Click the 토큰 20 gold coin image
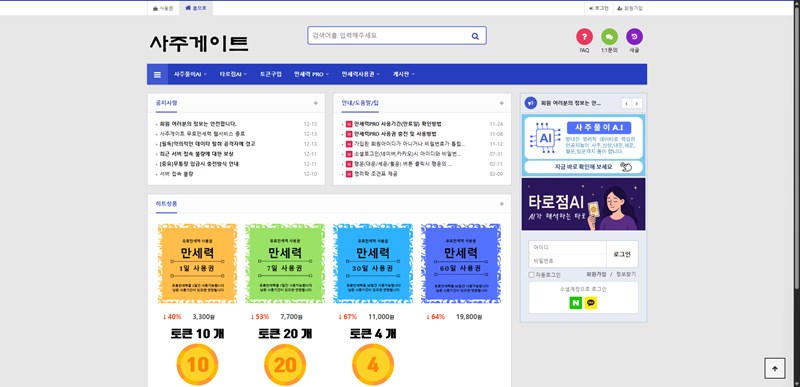 285,365
